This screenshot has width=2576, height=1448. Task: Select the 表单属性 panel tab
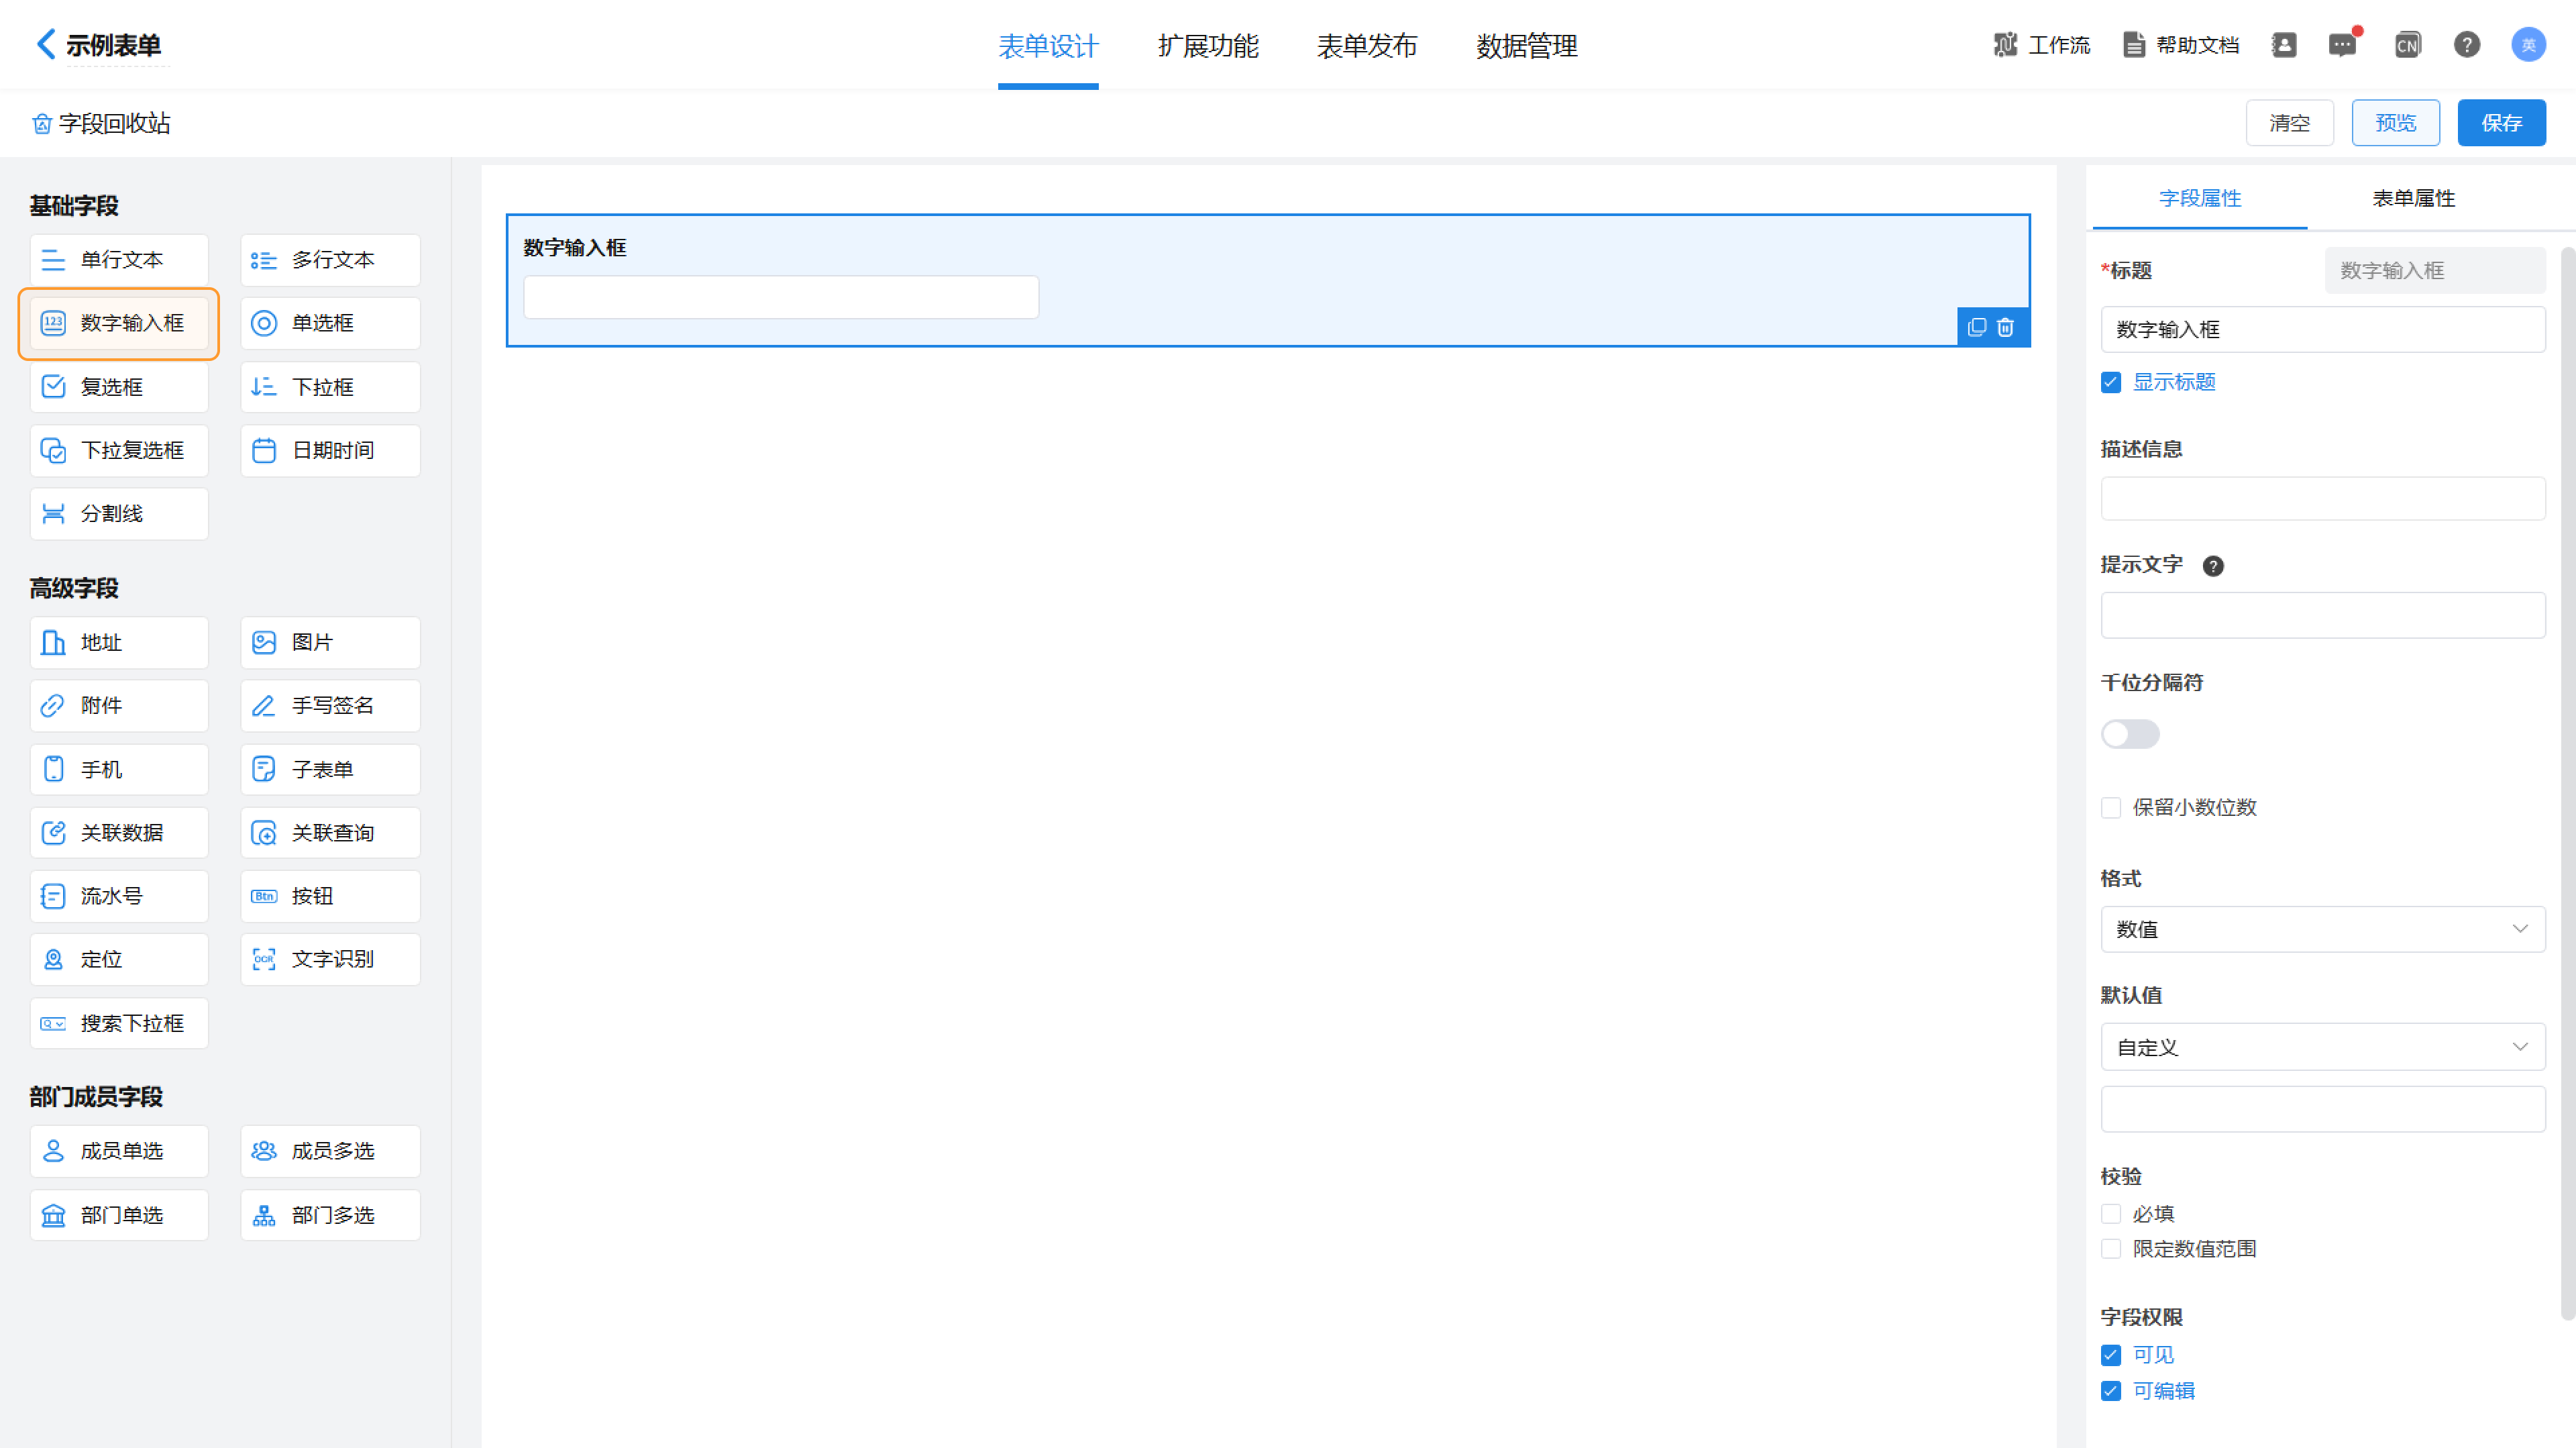(2413, 198)
